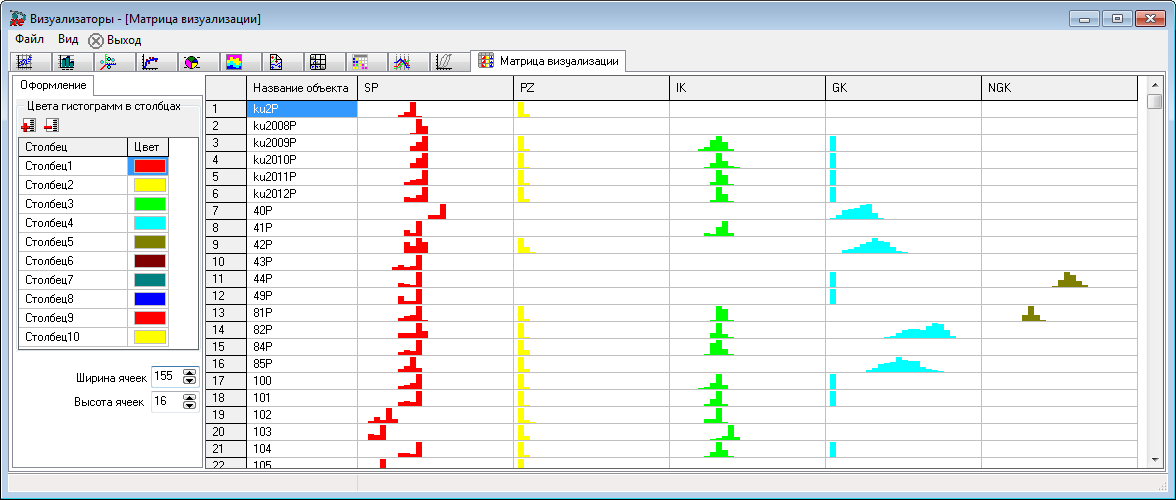Click the NGK column header

(1059, 88)
